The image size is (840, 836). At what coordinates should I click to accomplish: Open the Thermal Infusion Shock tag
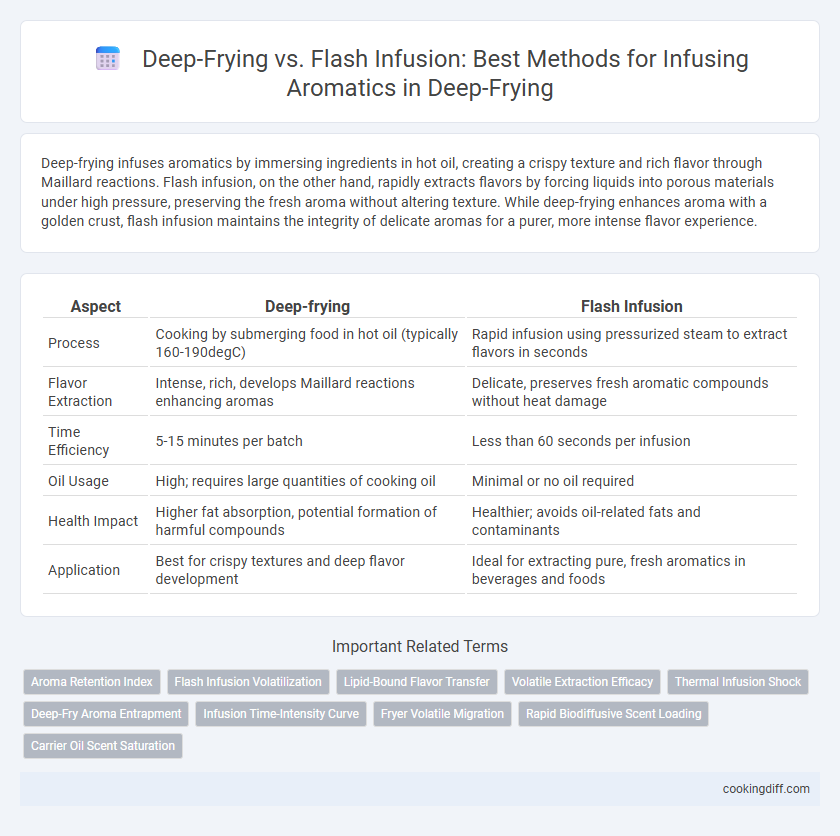coord(738,682)
